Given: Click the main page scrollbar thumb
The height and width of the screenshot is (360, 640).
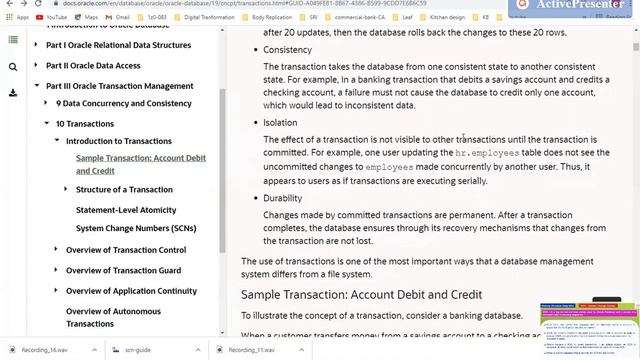Looking at the screenshot, I should tap(636, 47).
